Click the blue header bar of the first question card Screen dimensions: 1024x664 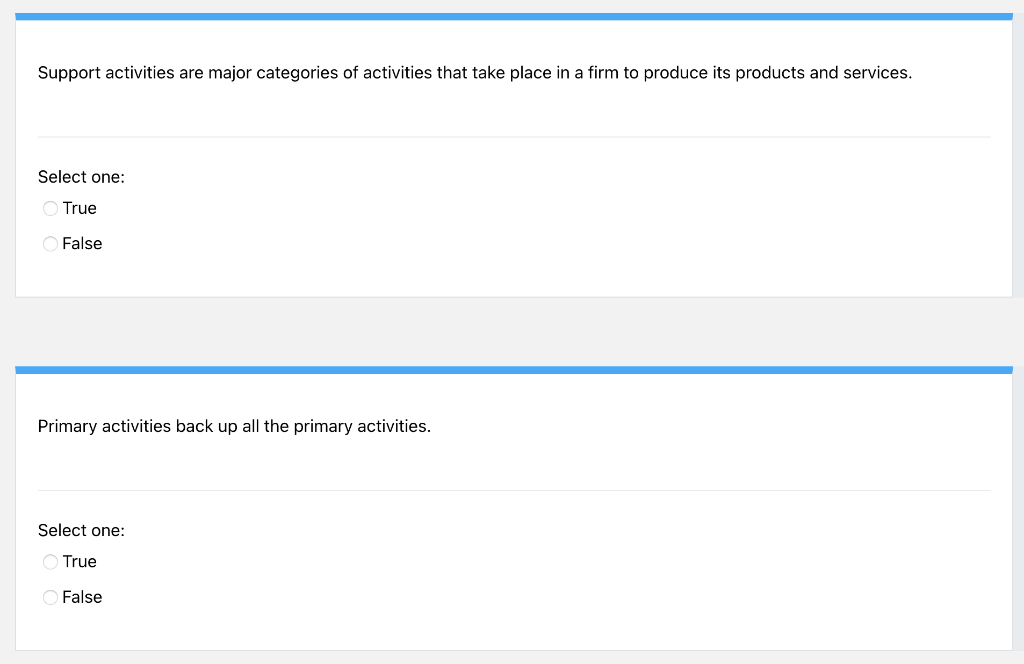[x=514, y=17]
